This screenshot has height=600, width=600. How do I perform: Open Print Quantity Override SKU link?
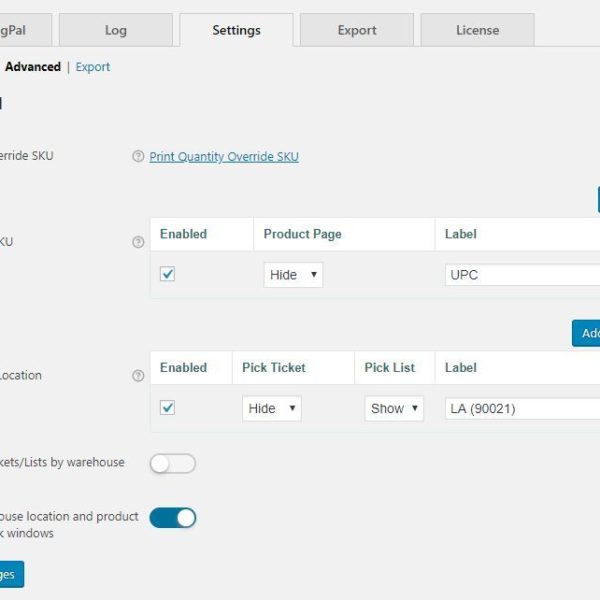point(224,157)
